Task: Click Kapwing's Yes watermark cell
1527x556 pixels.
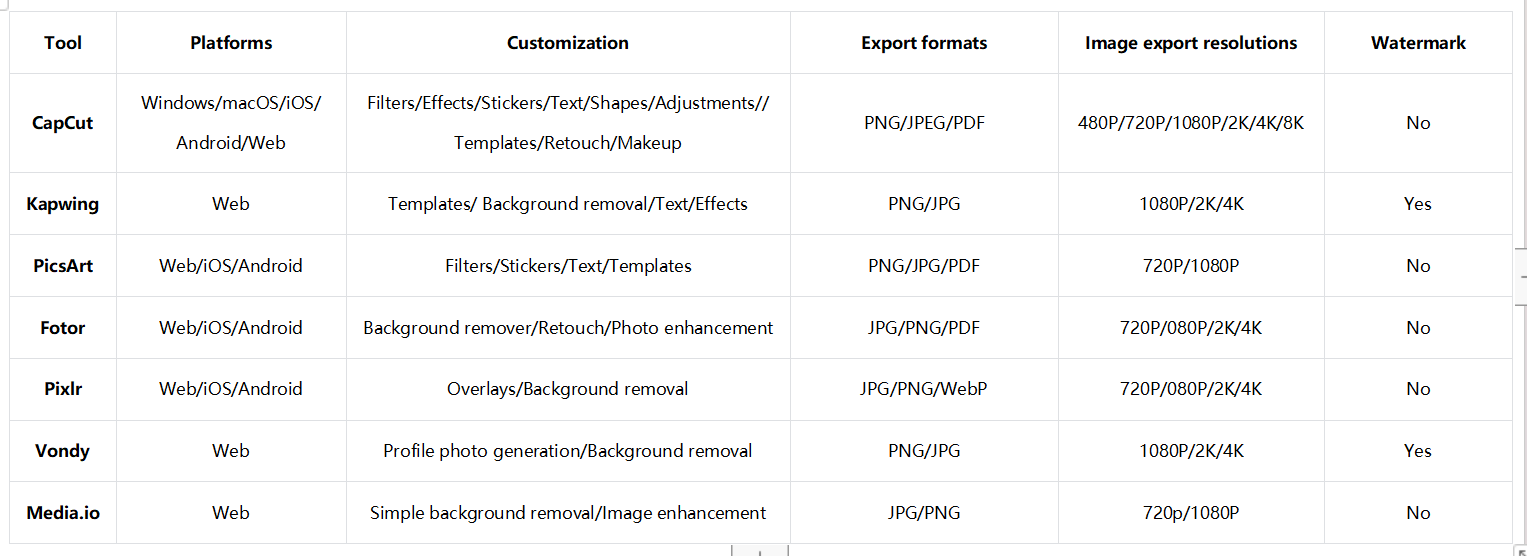Action: 1418,204
